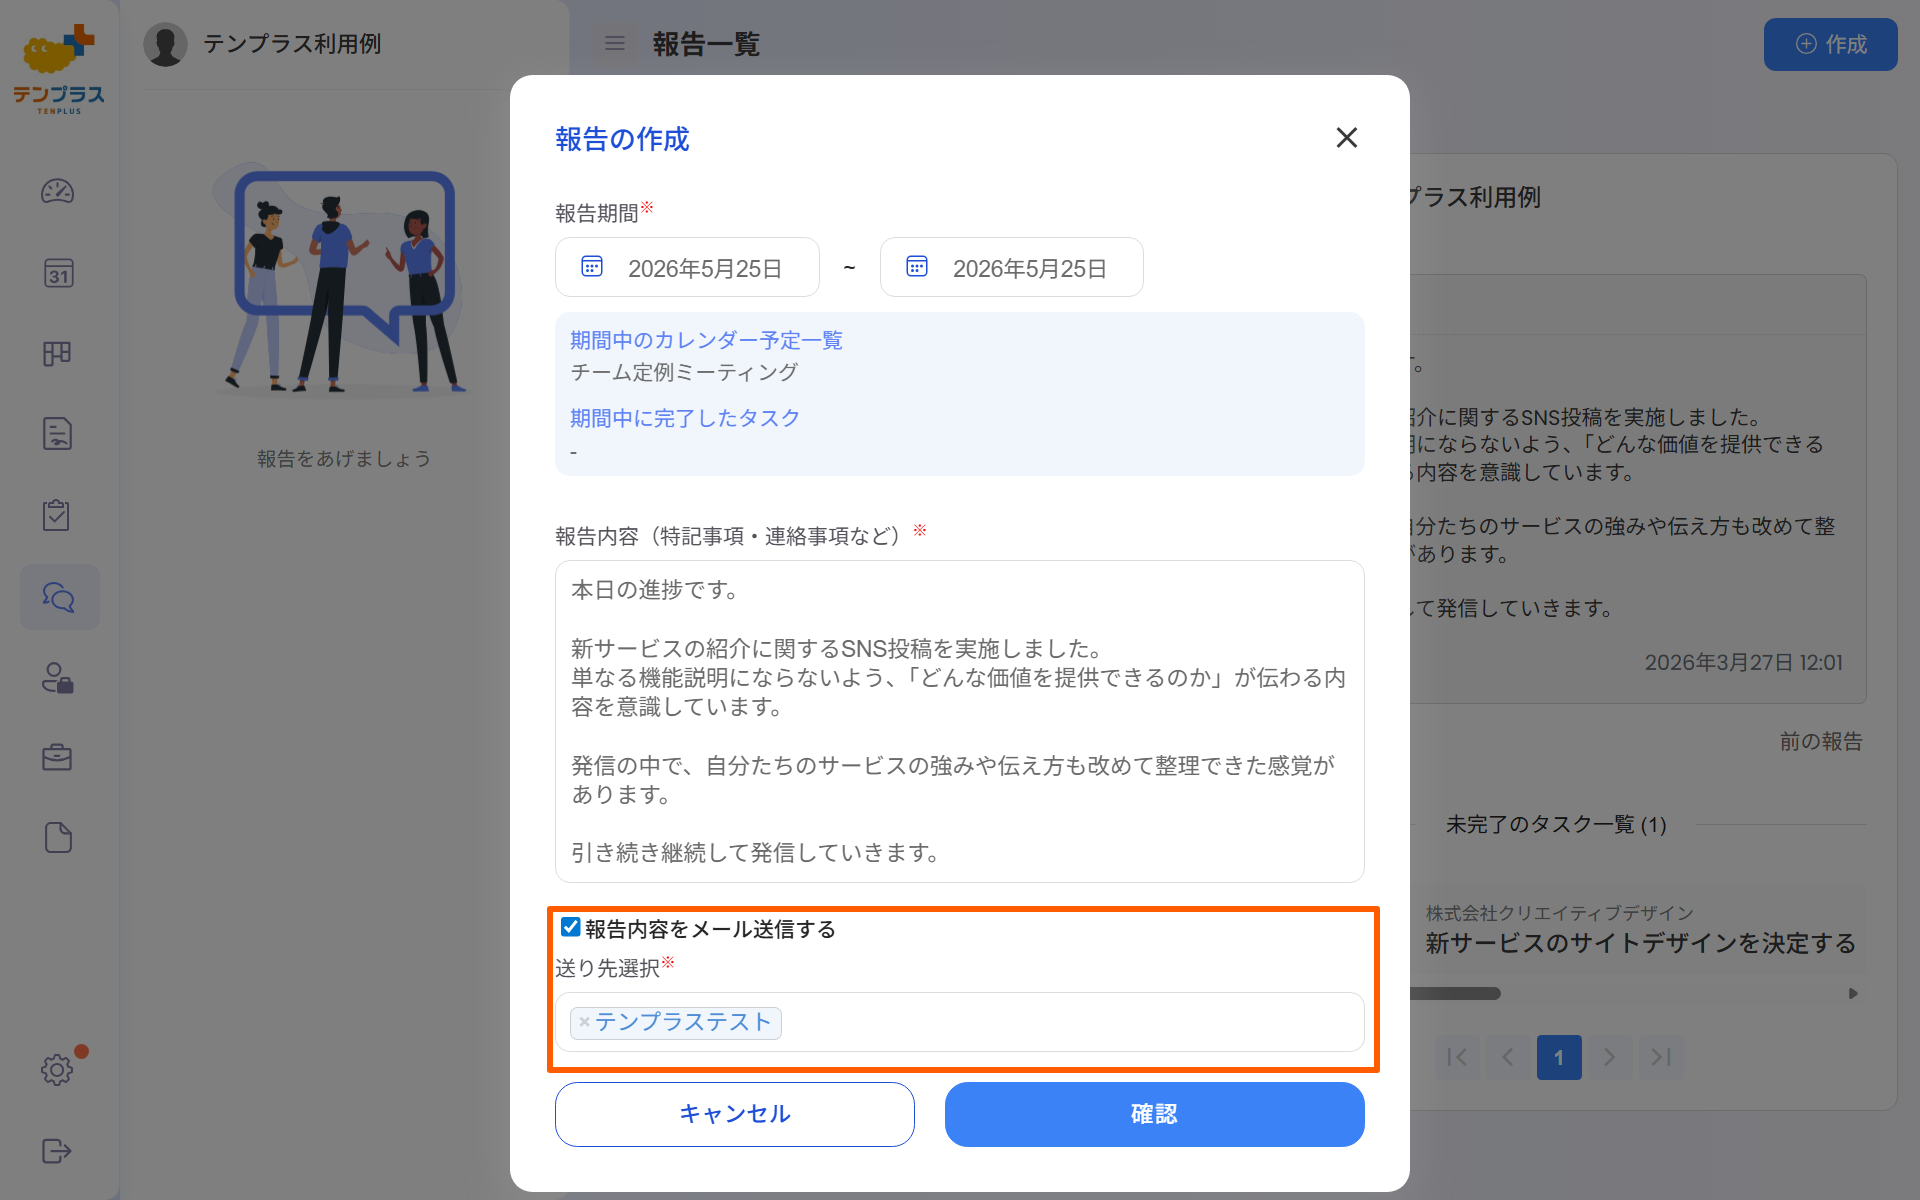Image resolution: width=1920 pixels, height=1200 pixels.
Task: Go to previous page pagination arrow
Action: 1508,1057
